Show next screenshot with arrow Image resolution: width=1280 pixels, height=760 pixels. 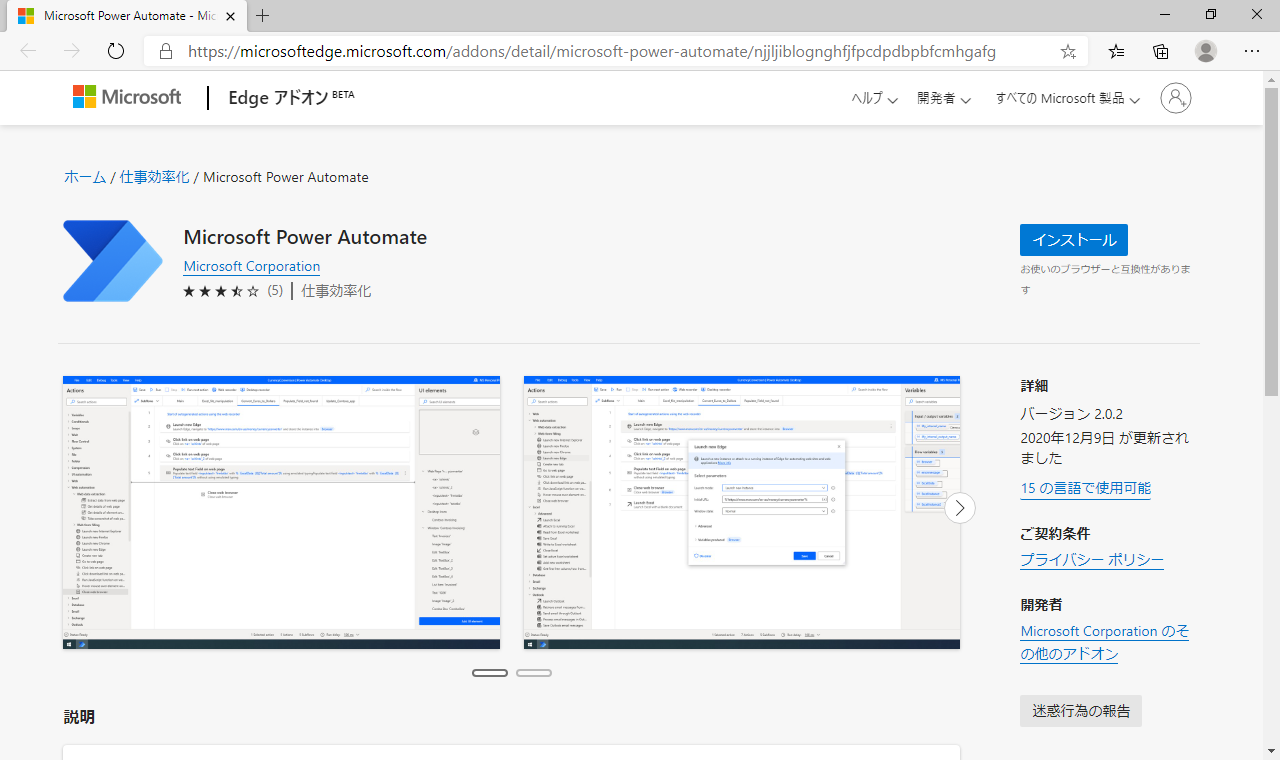(x=960, y=508)
